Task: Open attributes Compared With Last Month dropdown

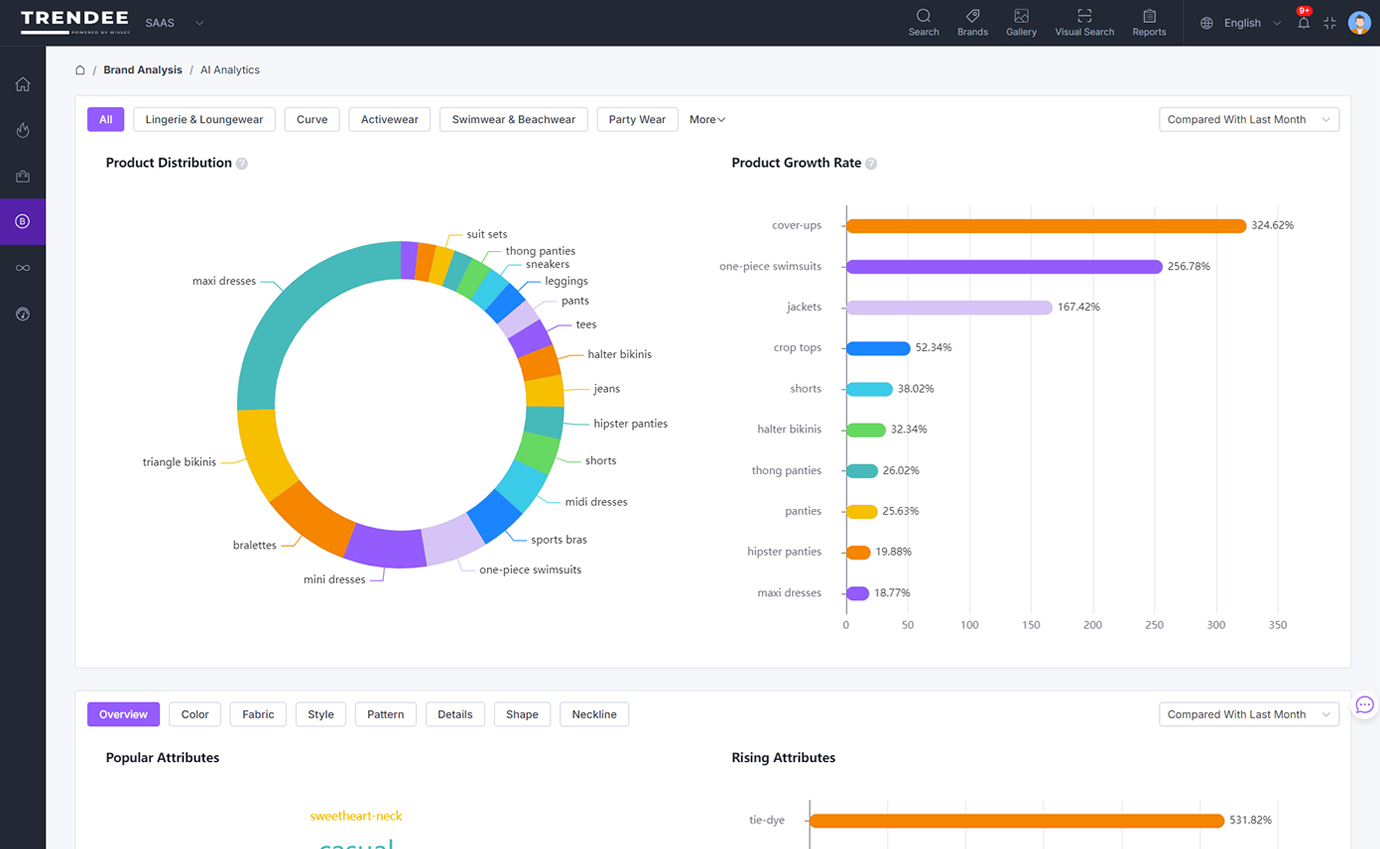Action: (1249, 715)
